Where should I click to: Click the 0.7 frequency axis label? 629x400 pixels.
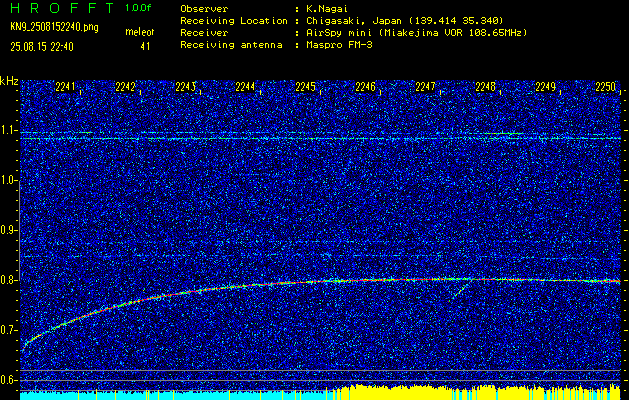(x=9, y=330)
